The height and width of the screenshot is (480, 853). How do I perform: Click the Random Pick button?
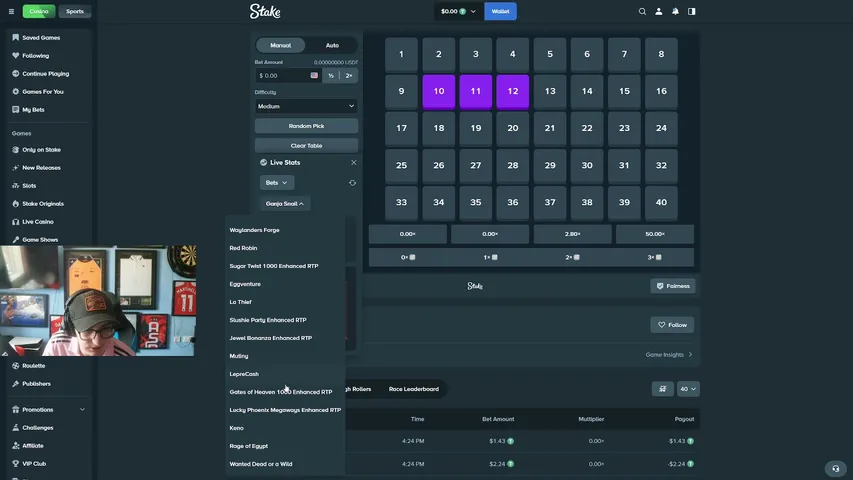pos(306,126)
